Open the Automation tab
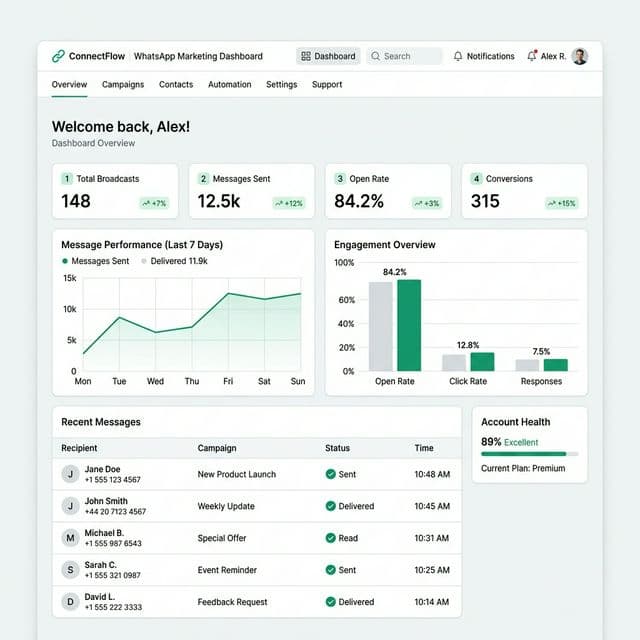 coord(229,85)
